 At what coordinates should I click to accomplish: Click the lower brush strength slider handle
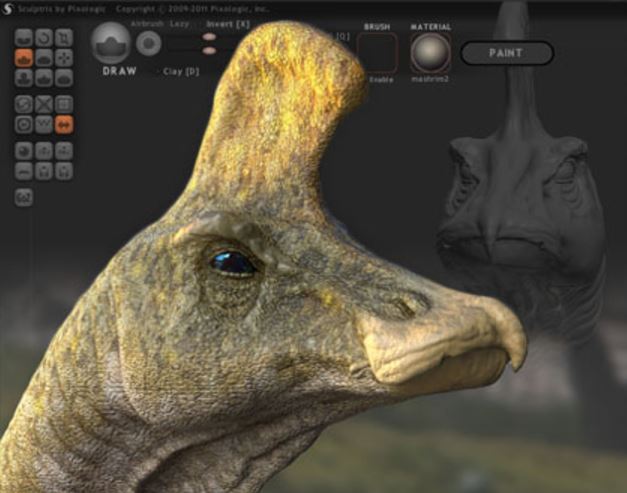click(209, 51)
